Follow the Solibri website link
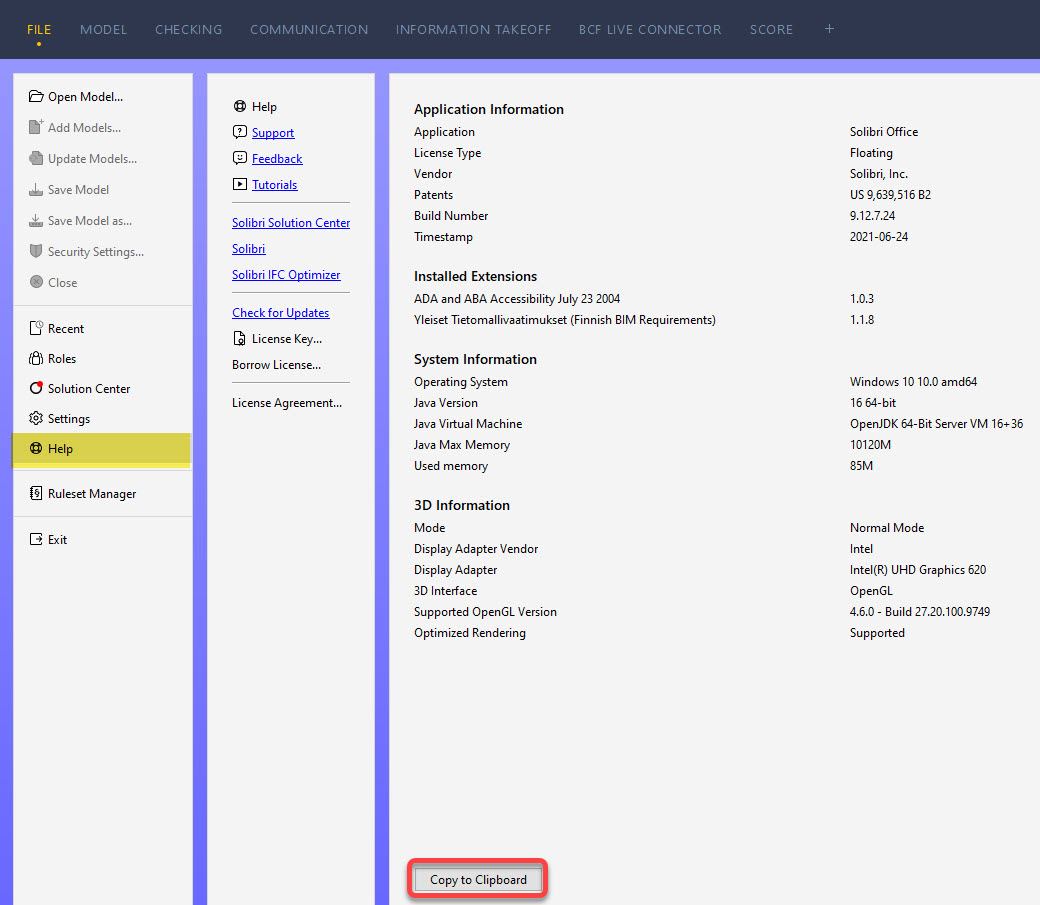 click(249, 249)
